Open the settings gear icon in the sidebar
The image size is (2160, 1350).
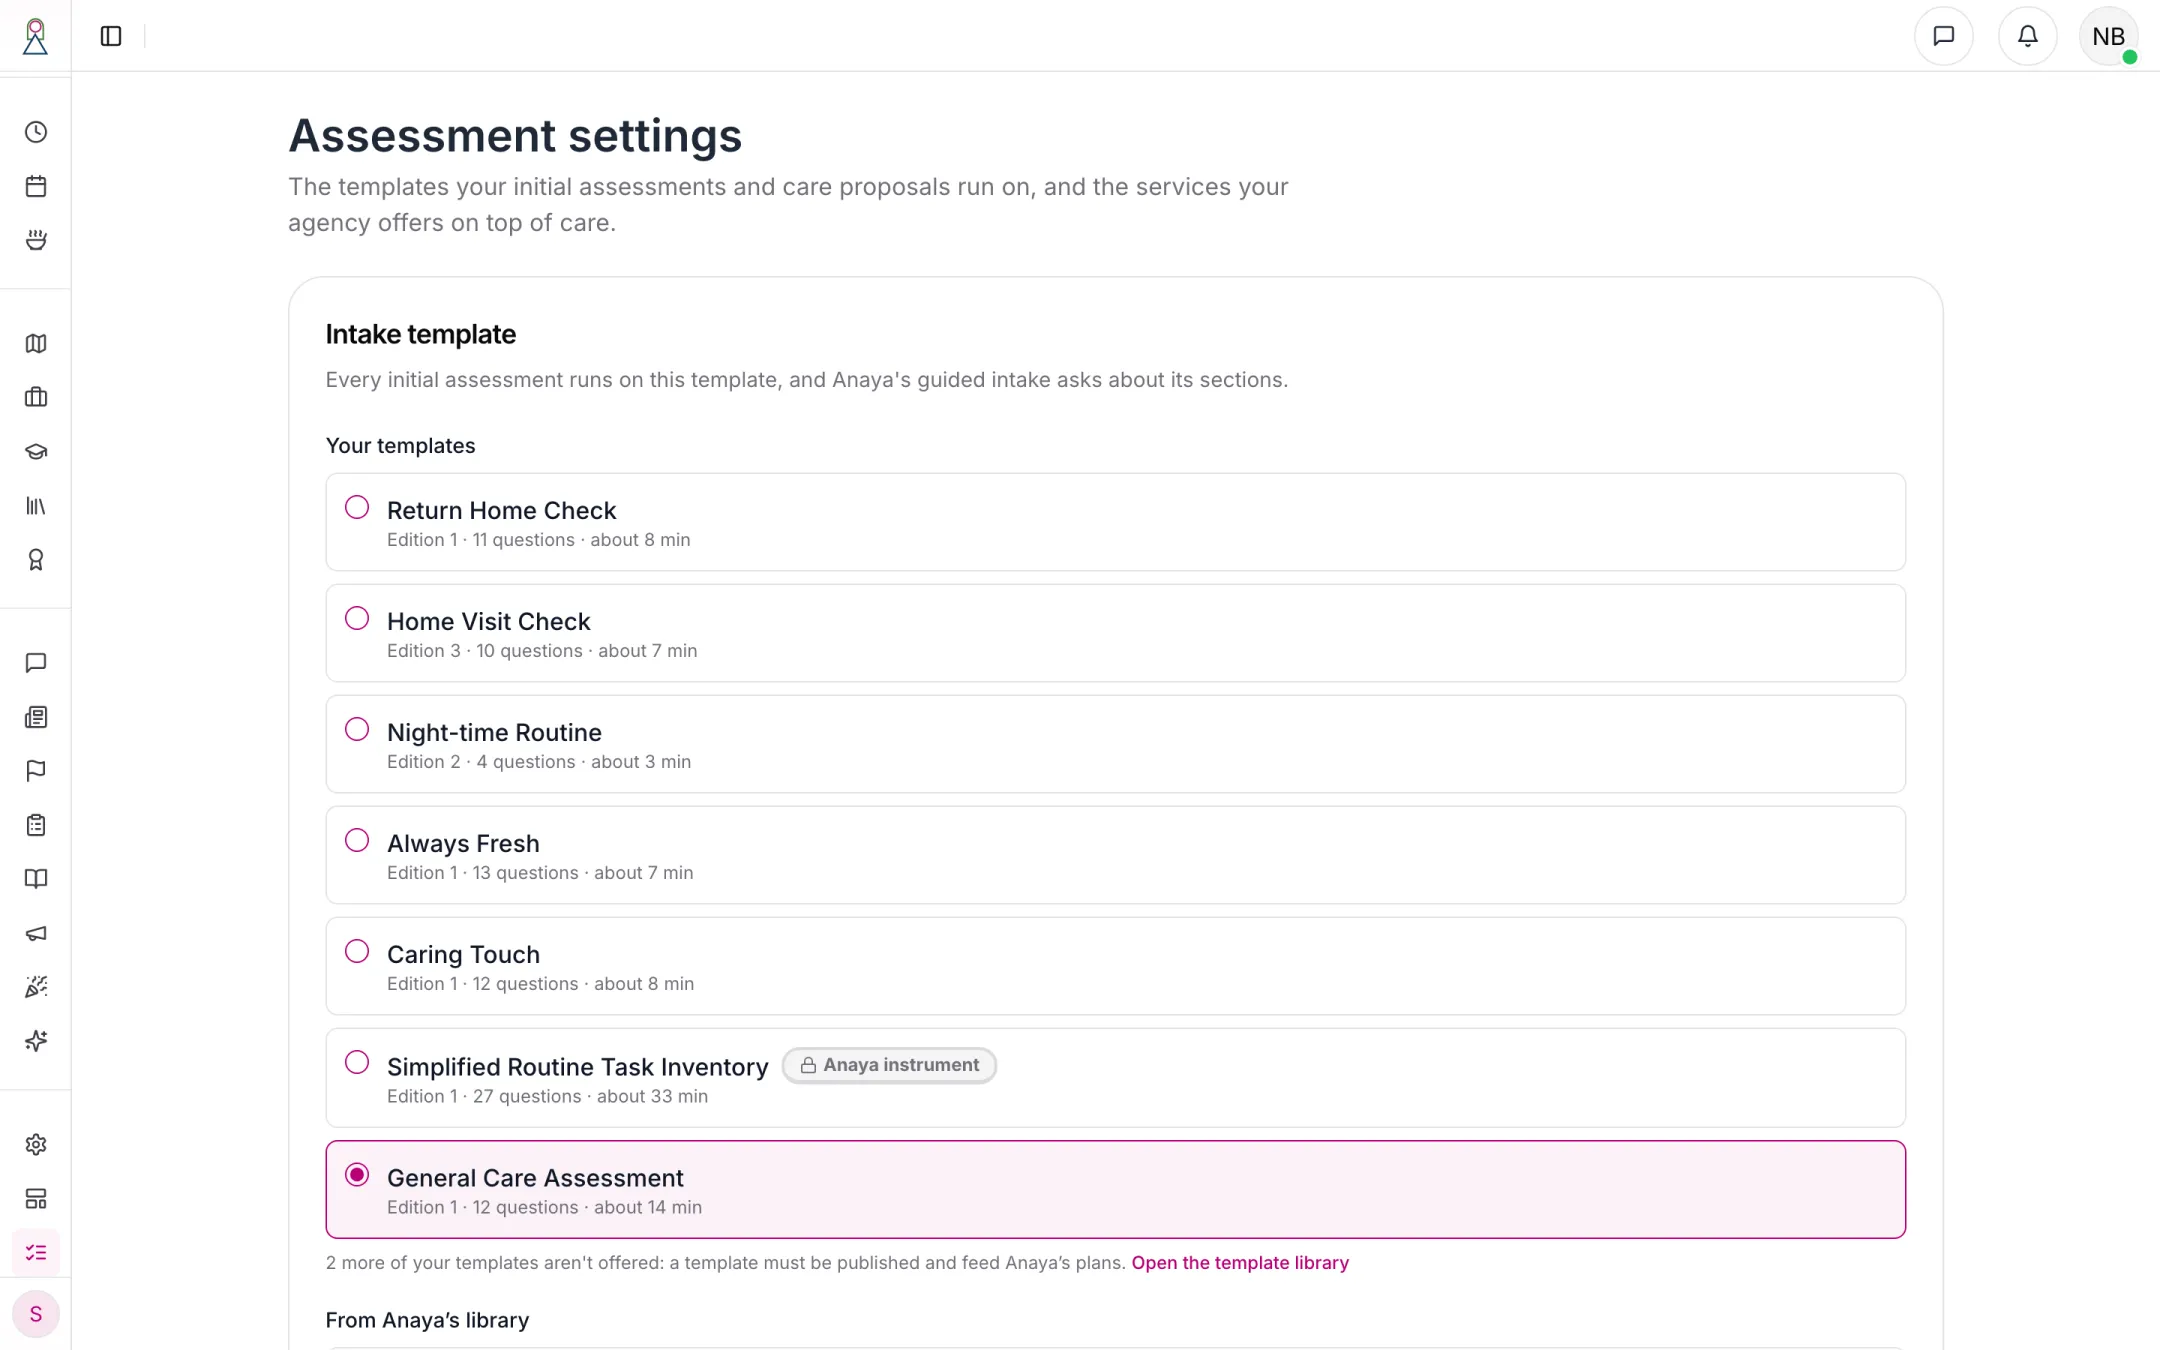(x=36, y=1144)
